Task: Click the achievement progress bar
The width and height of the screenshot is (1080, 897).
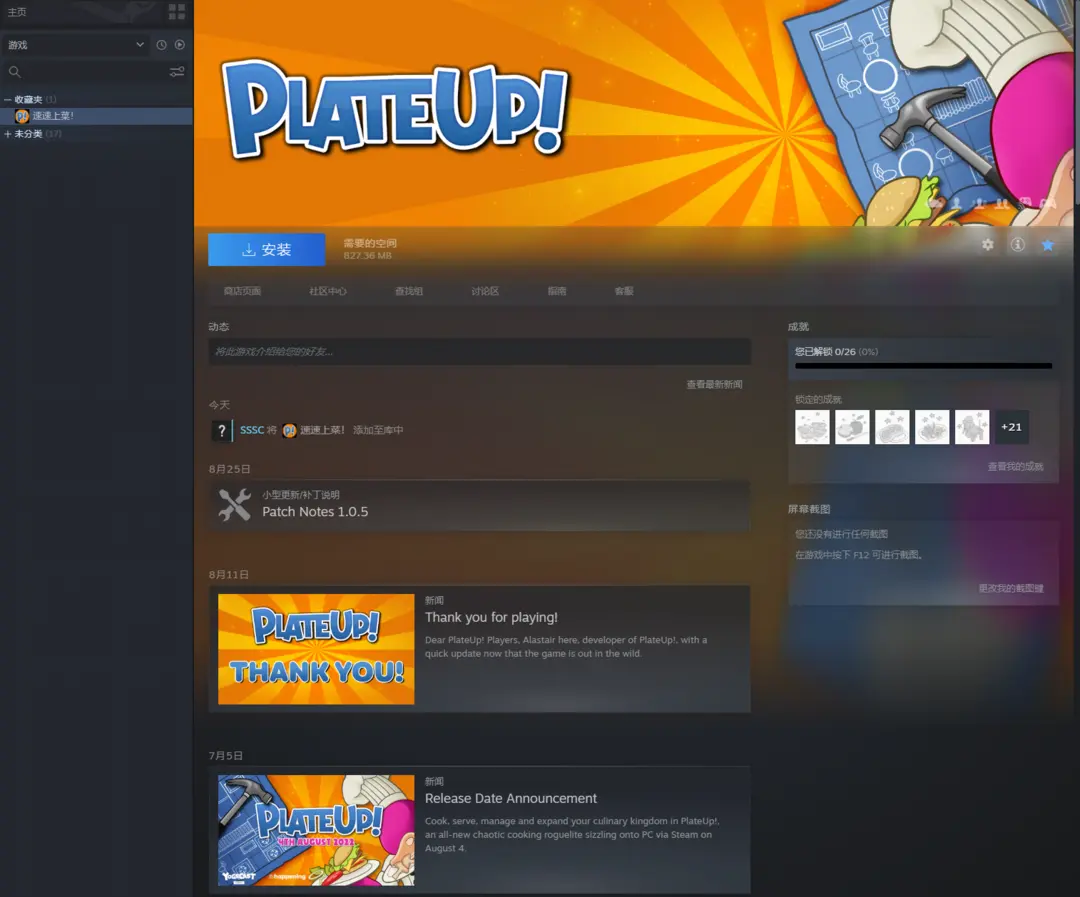Action: pos(924,366)
